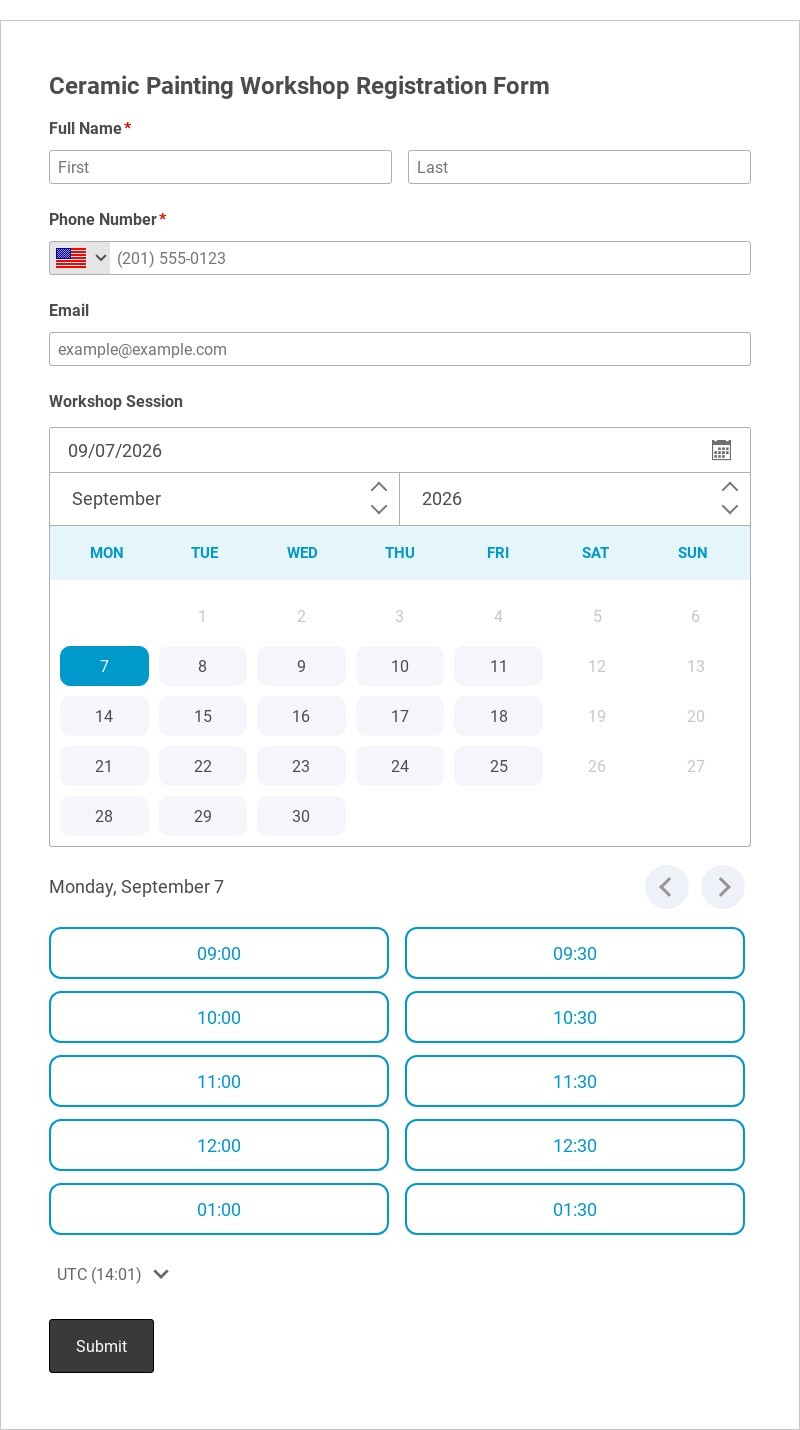Click the First name input field
Viewport: 800px width, 1430px height.
220,167
